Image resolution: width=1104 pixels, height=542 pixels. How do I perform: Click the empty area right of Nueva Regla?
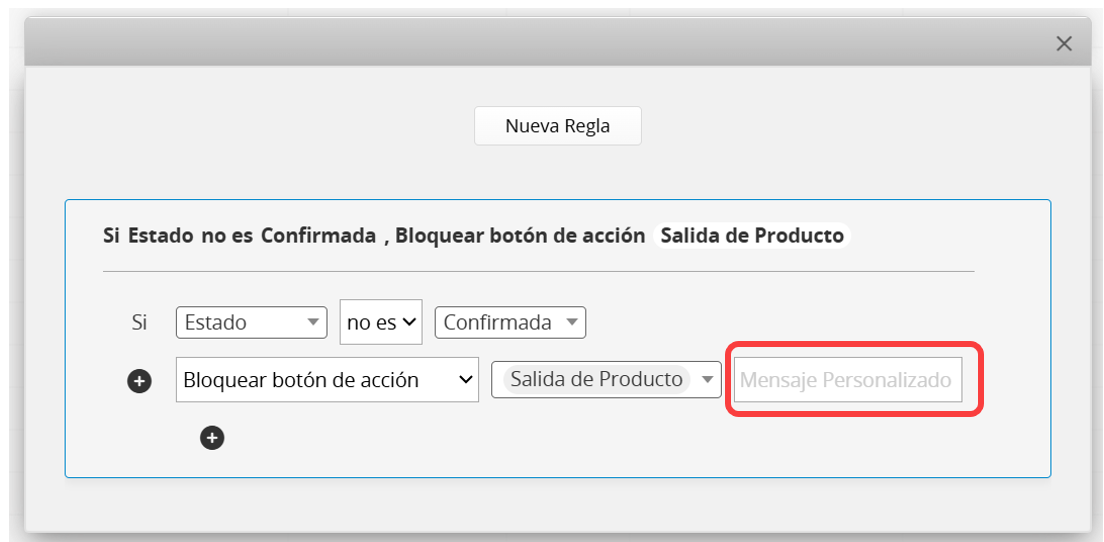850,127
